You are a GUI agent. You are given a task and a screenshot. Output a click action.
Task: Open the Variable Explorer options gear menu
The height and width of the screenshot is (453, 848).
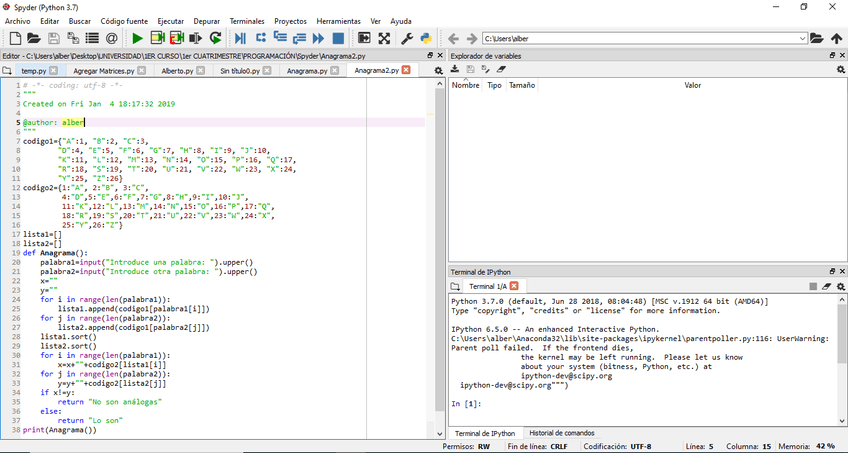(840, 70)
